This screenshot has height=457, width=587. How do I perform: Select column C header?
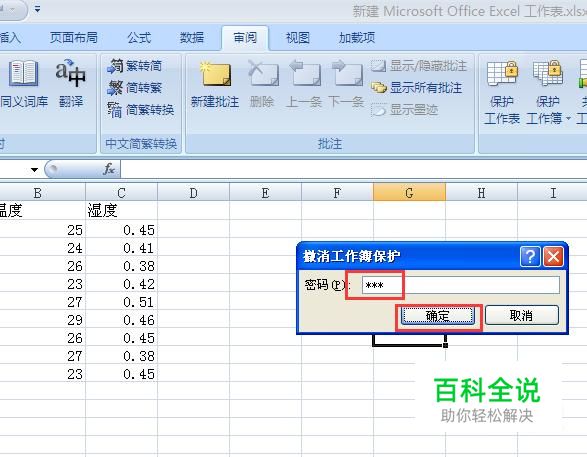click(x=121, y=193)
